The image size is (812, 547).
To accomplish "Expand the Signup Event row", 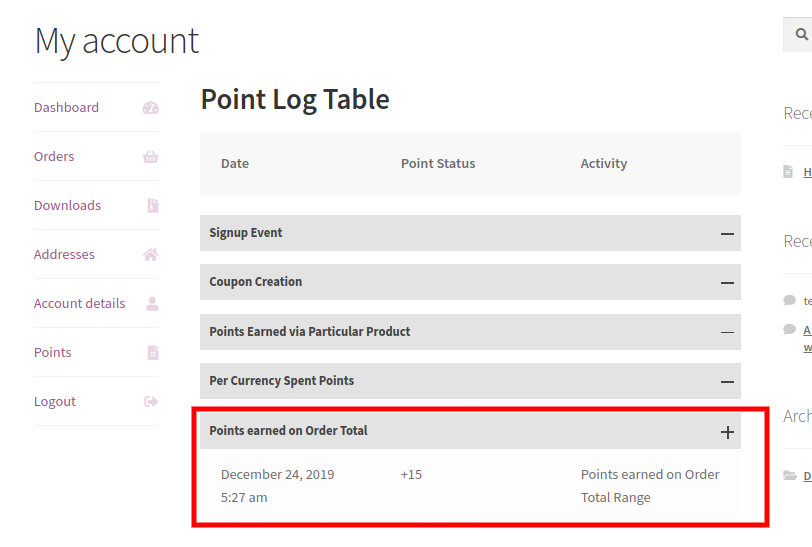I will [470, 233].
